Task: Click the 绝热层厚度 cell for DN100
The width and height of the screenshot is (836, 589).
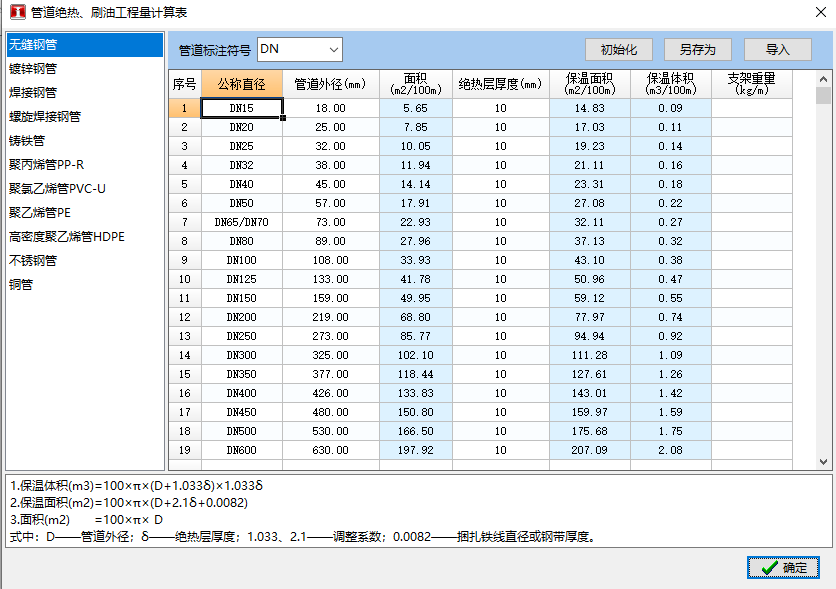Action: point(499,260)
